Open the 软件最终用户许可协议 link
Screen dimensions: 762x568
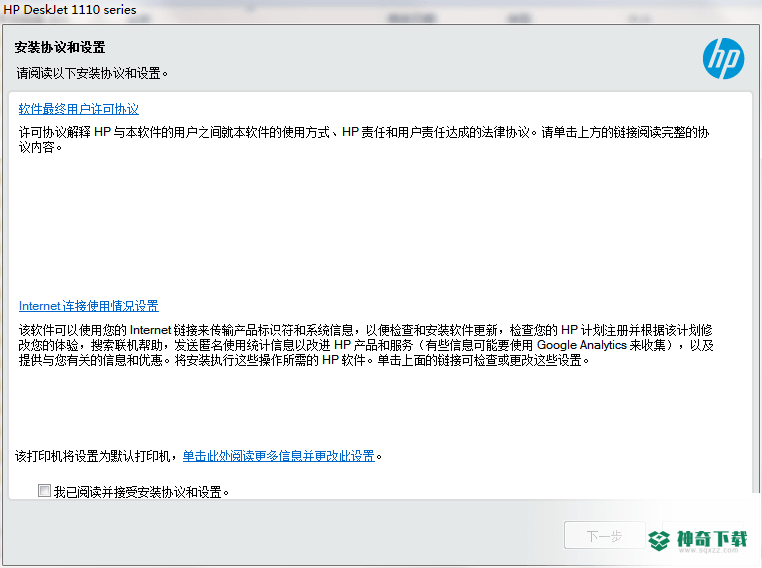coord(79,109)
